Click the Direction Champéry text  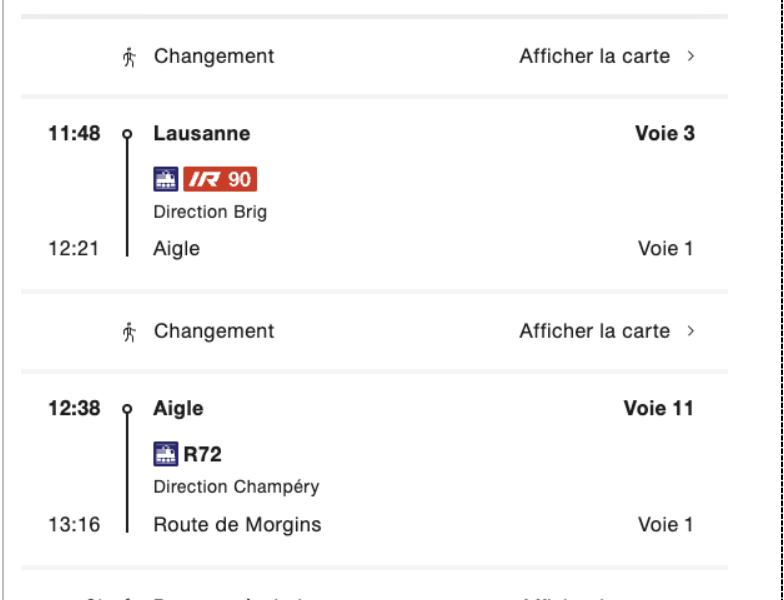[236, 487]
